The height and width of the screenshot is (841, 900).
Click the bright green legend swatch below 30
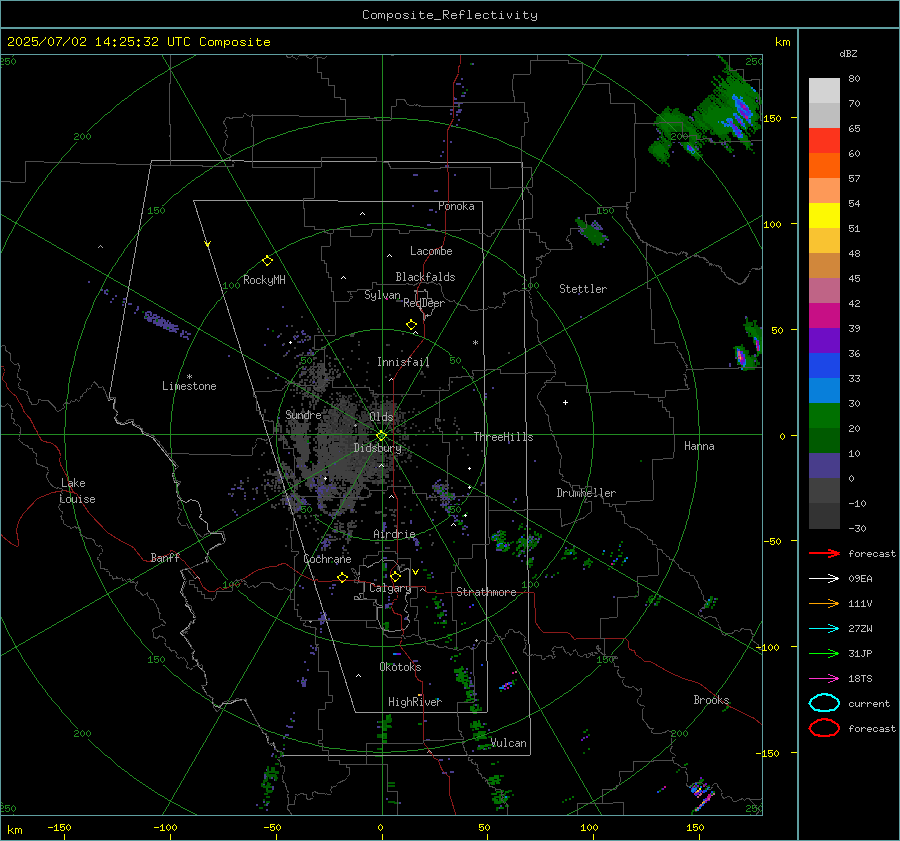pos(824,415)
